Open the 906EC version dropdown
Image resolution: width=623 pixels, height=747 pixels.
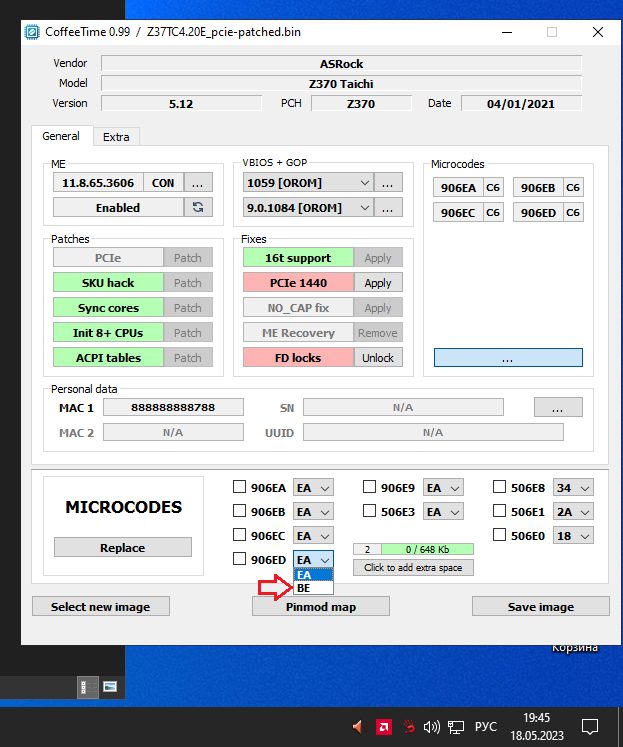[313, 536]
